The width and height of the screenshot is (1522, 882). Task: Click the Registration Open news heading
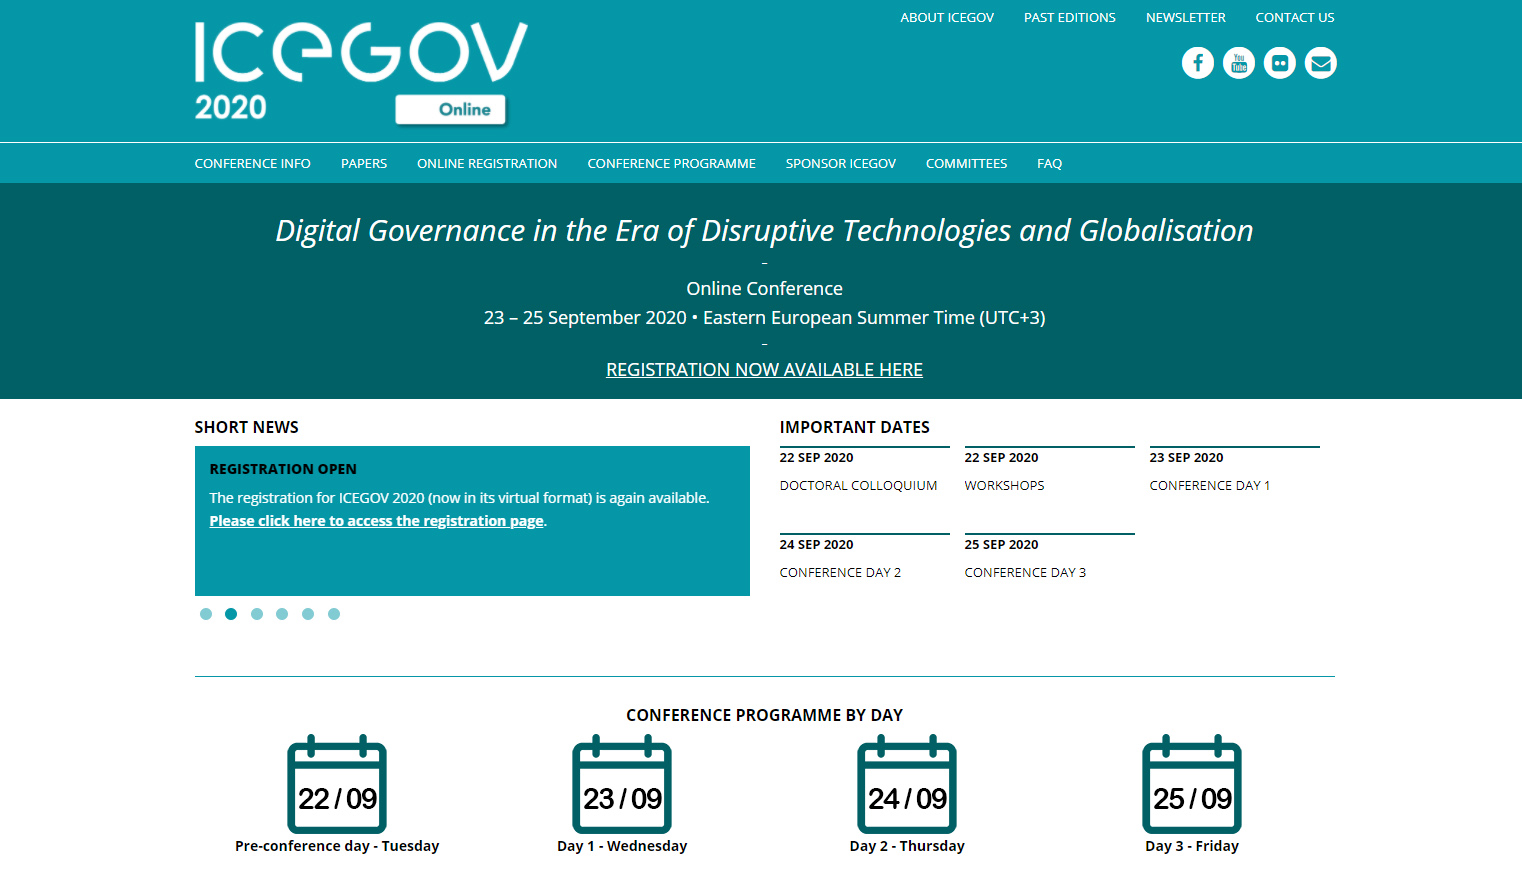point(283,469)
